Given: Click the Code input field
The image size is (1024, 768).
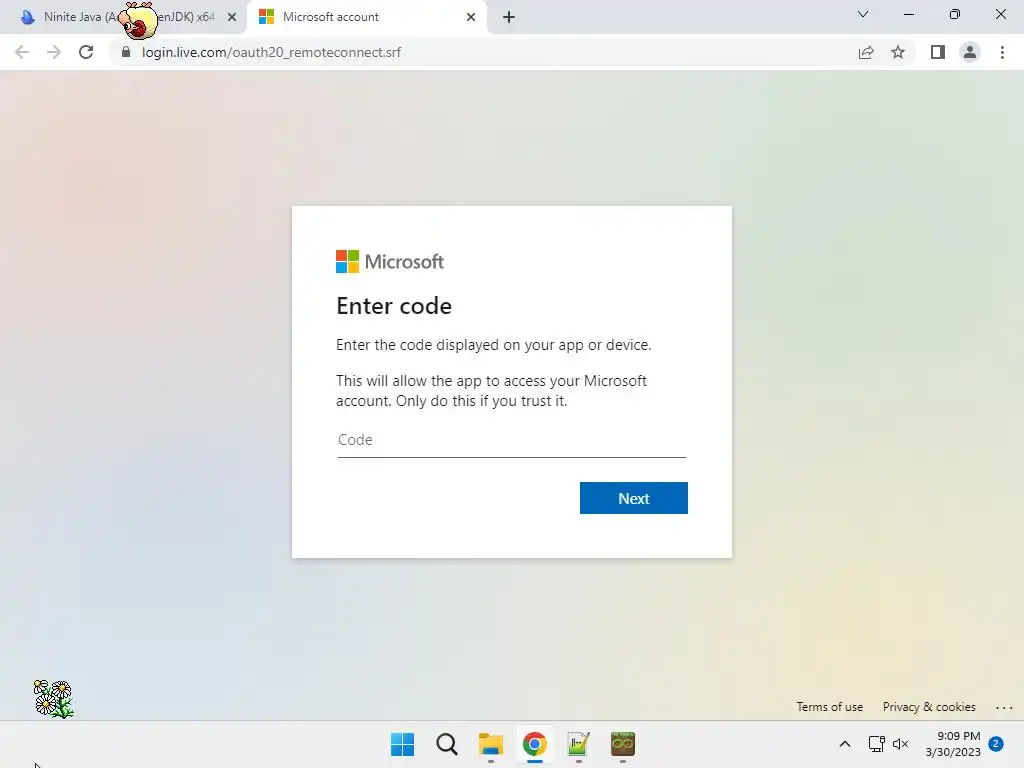Looking at the screenshot, I should [x=511, y=440].
